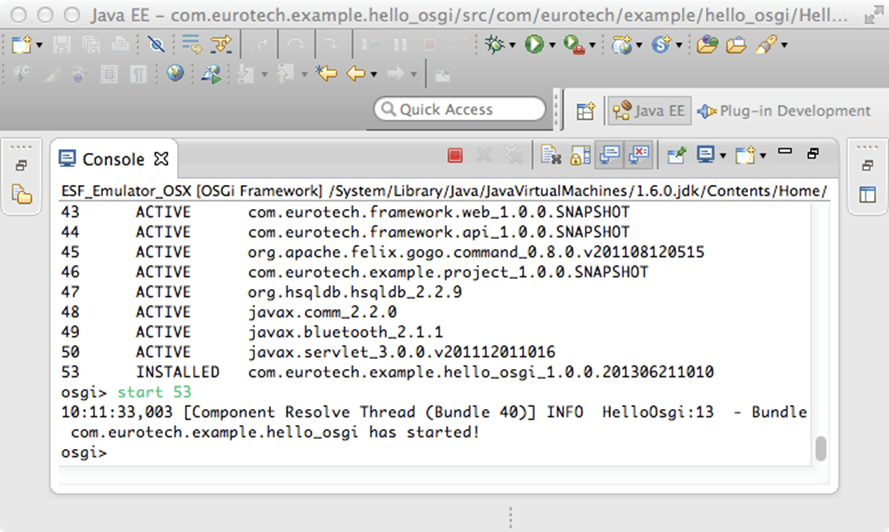889x532 pixels.
Task: Maximize the Console view
Action: (x=813, y=153)
